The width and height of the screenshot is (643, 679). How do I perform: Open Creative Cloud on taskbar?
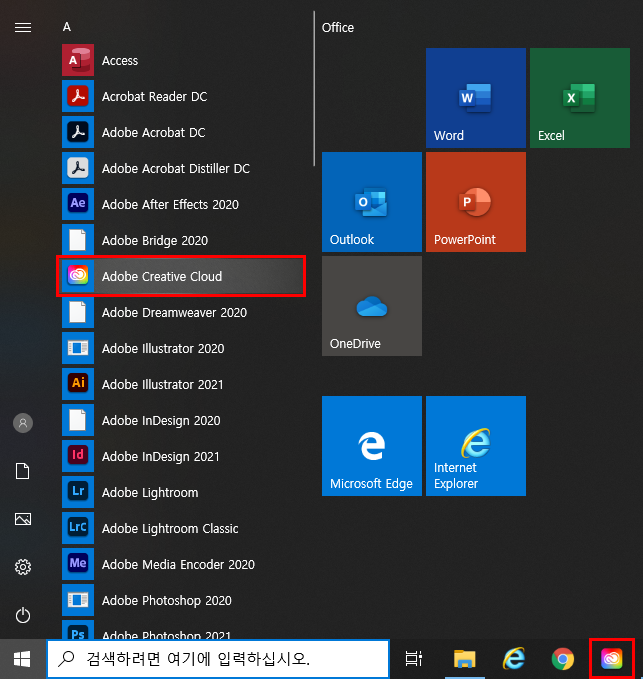611,659
